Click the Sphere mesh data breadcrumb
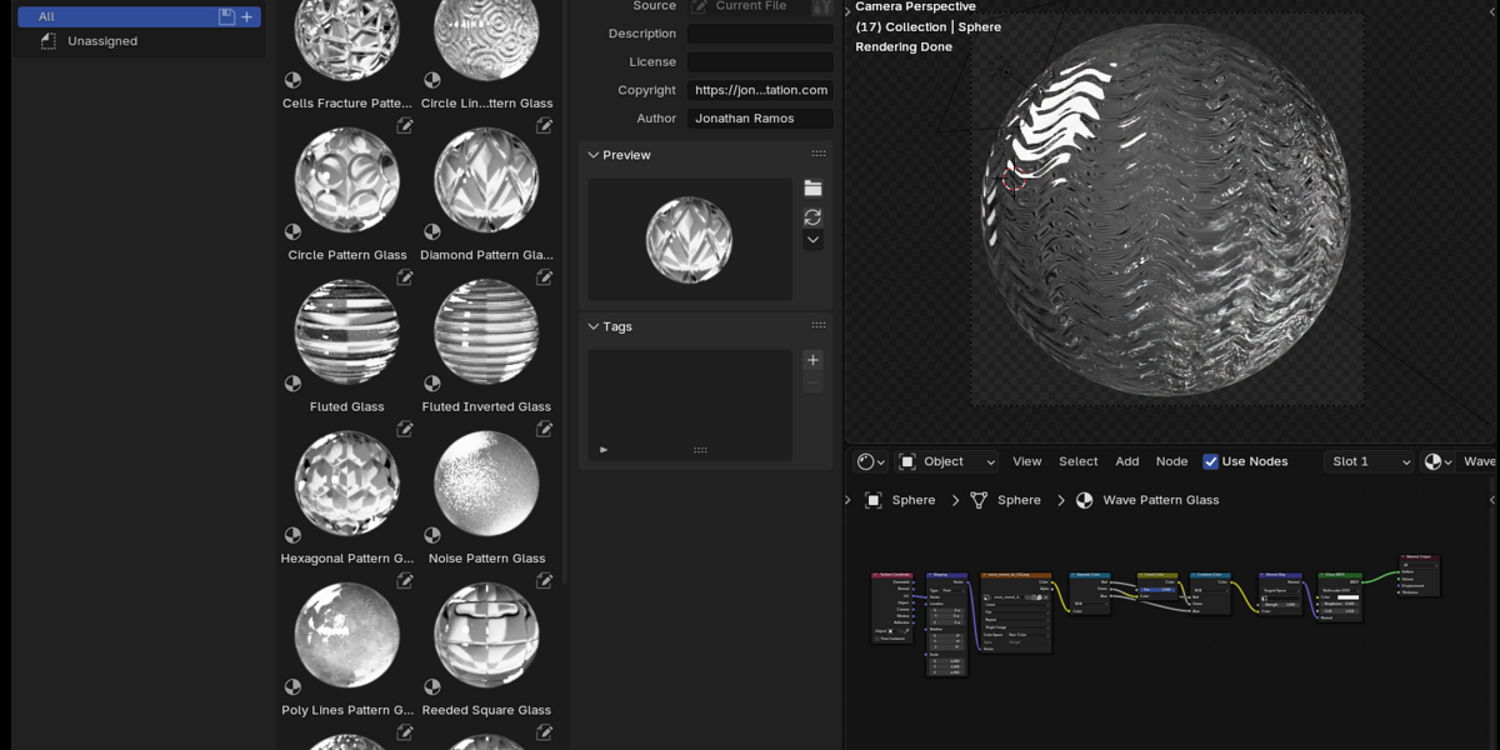The image size is (1500, 750). click(1006, 500)
